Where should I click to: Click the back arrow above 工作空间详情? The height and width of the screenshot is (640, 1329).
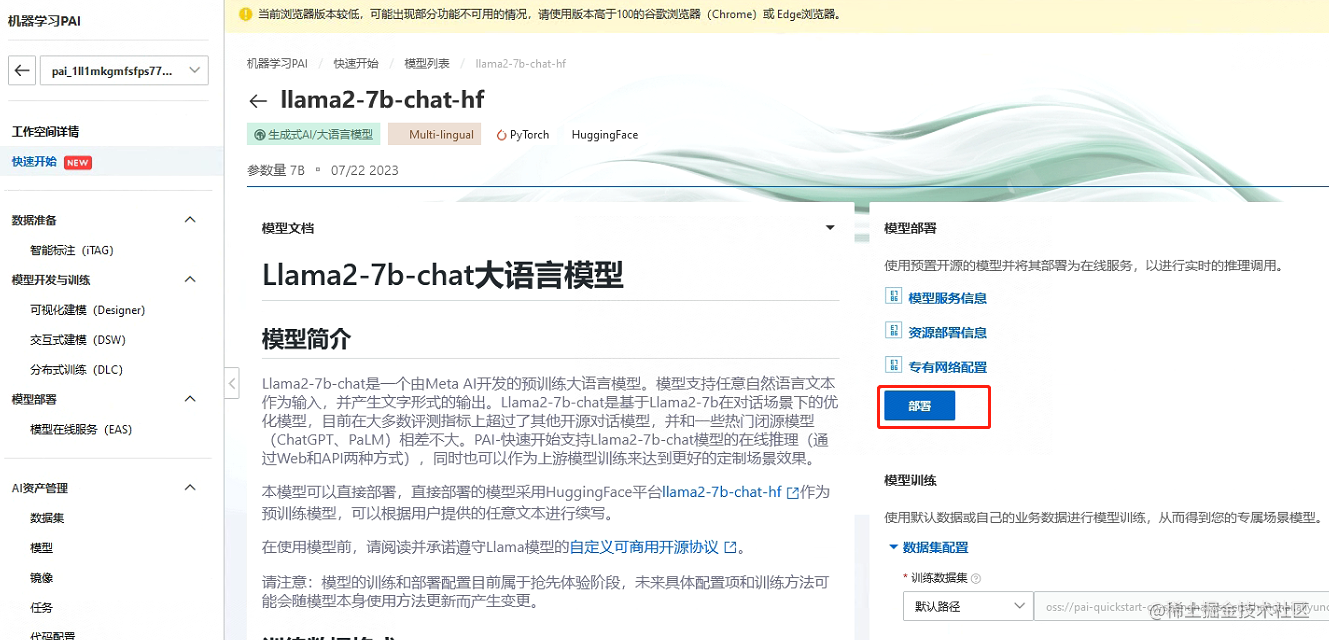21,70
